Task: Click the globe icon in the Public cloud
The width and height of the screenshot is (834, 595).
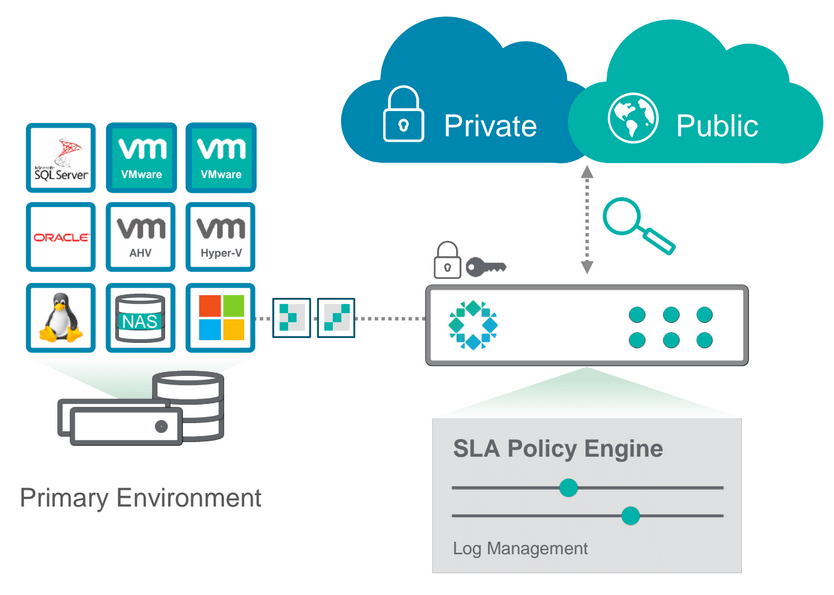Action: 632,118
